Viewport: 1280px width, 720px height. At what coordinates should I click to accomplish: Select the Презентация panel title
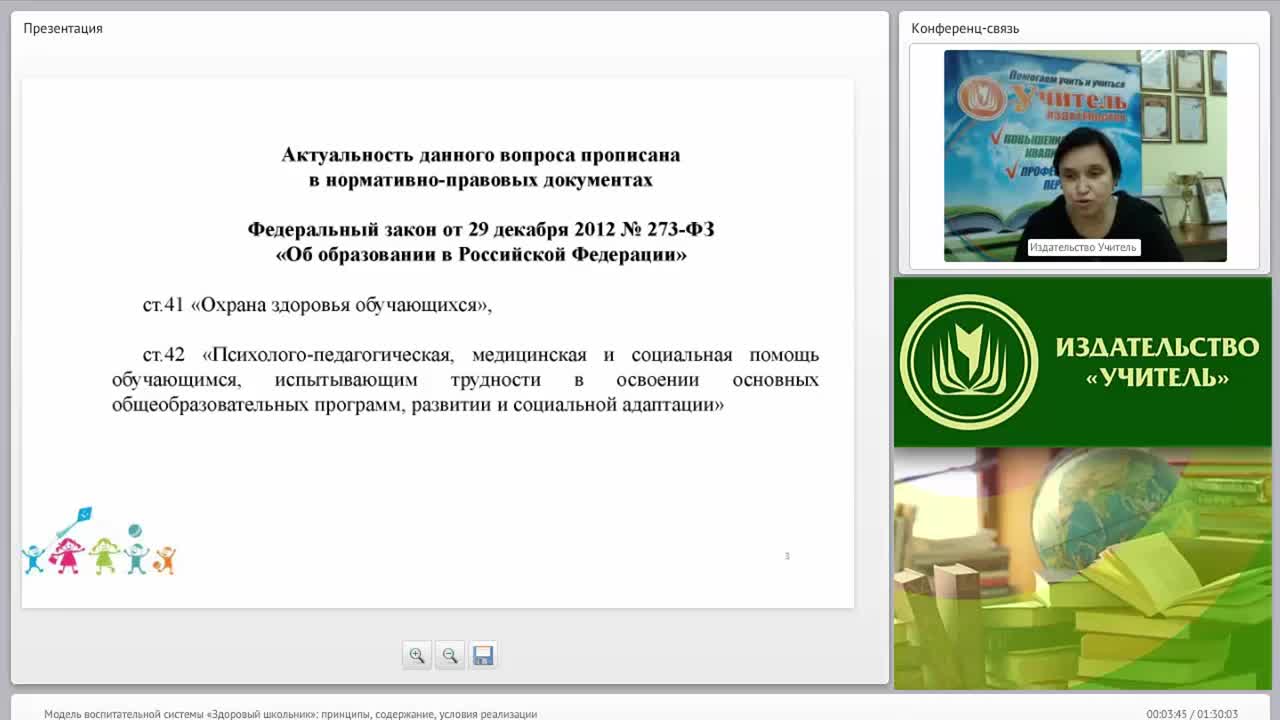click(x=63, y=28)
